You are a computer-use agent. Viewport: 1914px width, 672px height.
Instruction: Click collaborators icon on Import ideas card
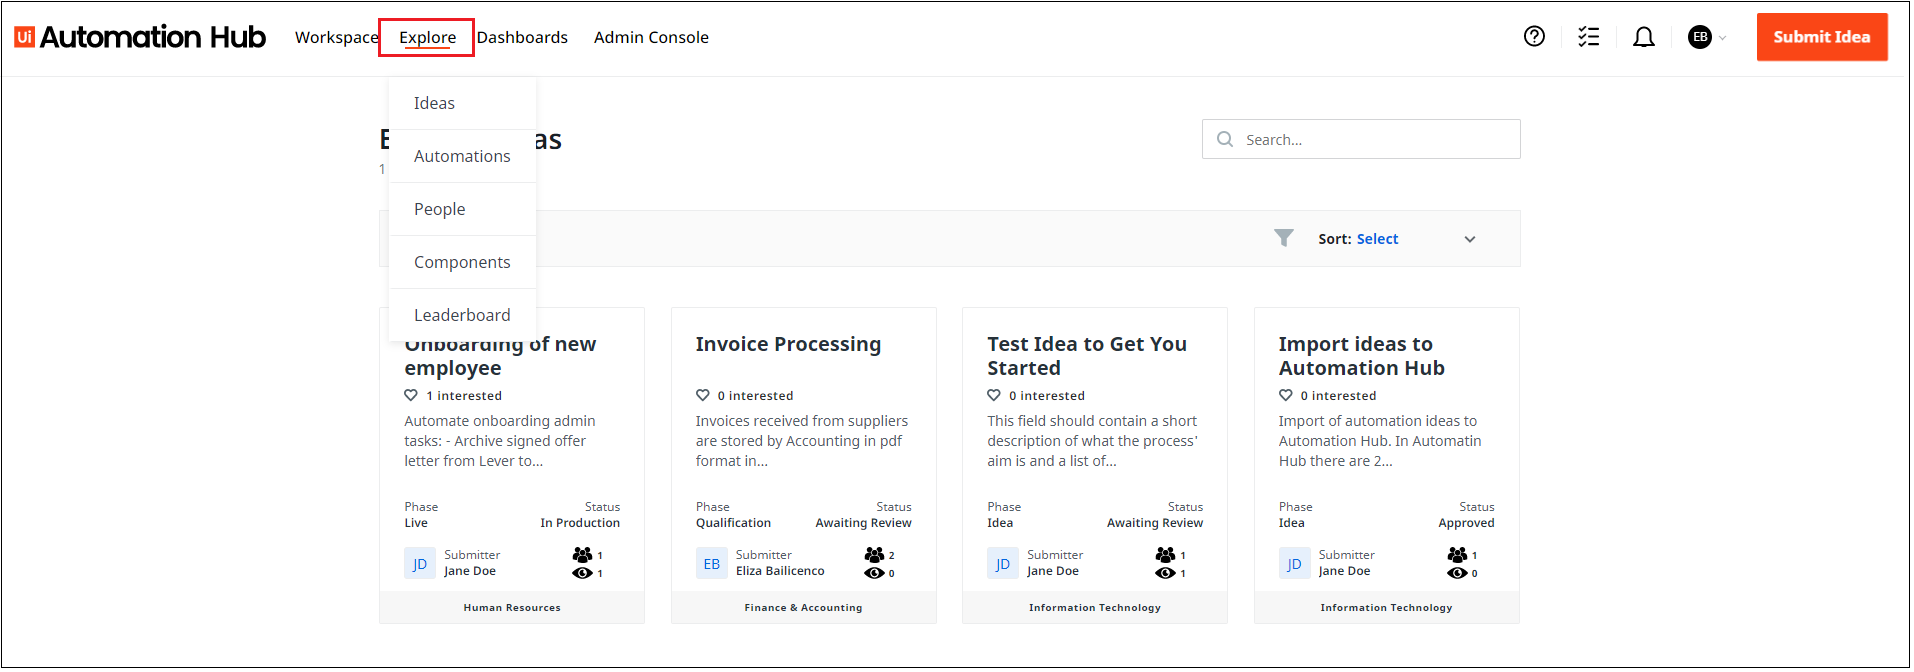pyautogui.click(x=1457, y=554)
